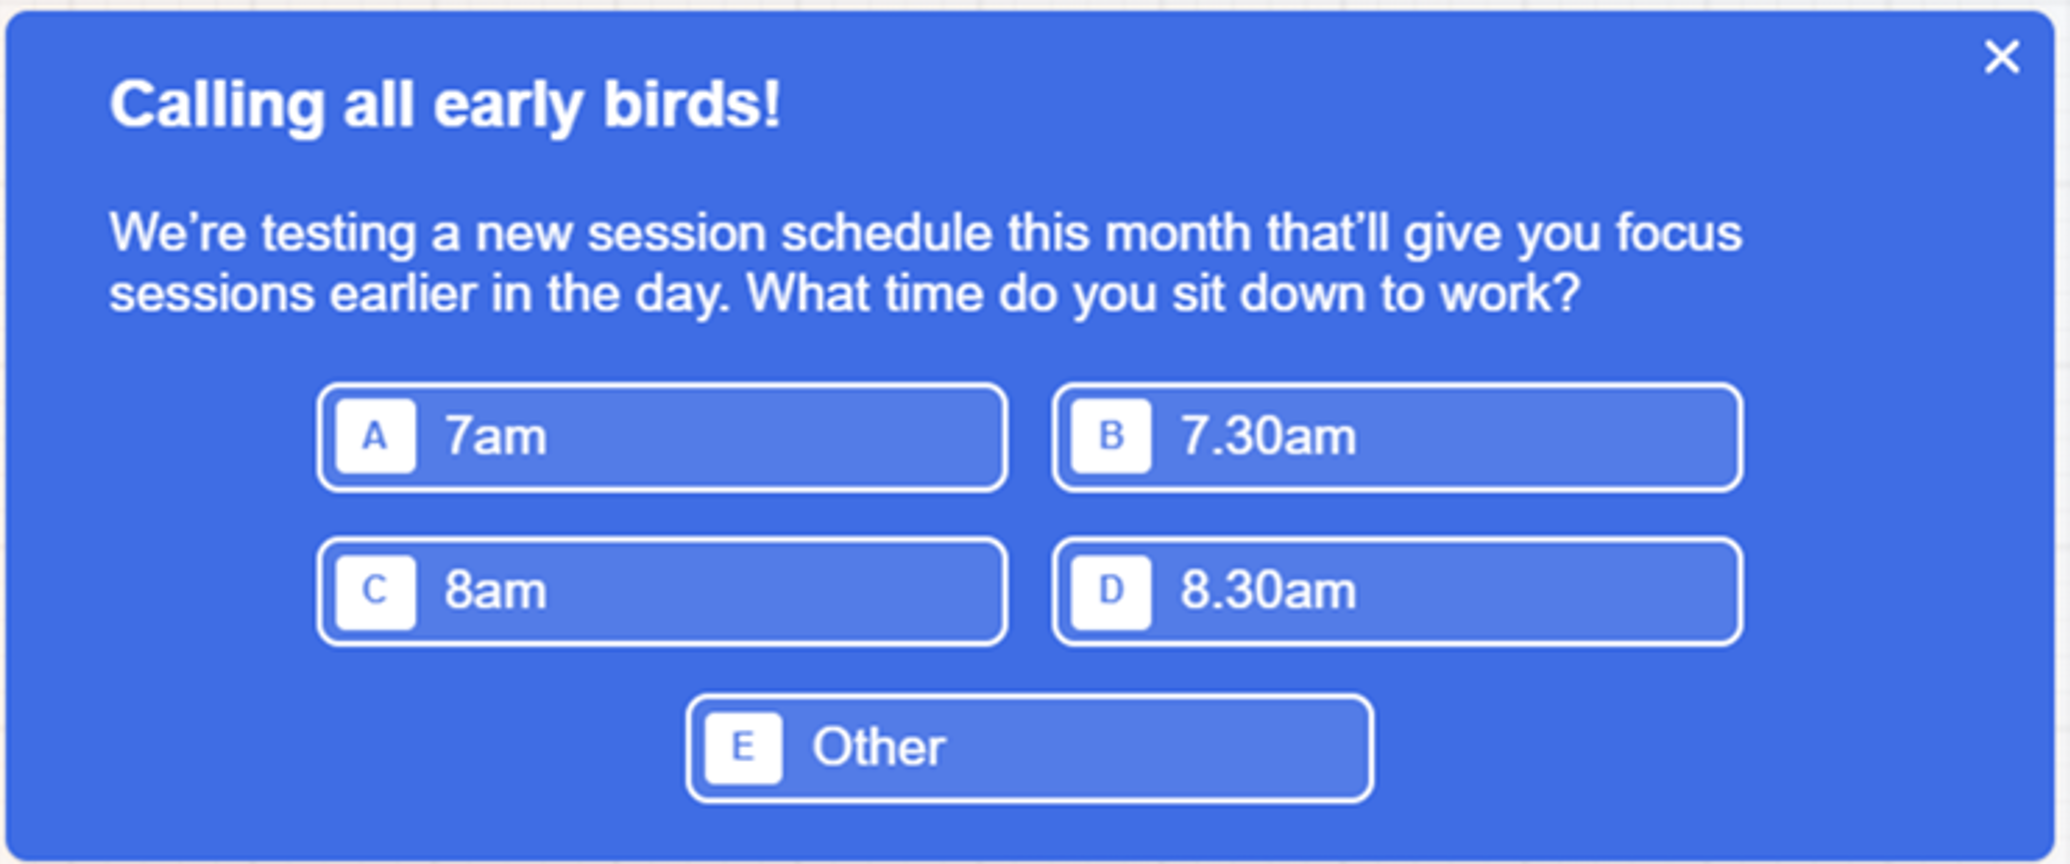Respond with the latest specific time offered
Image resolution: width=2070 pixels, height=864 pixels.
pos(1395,592)
